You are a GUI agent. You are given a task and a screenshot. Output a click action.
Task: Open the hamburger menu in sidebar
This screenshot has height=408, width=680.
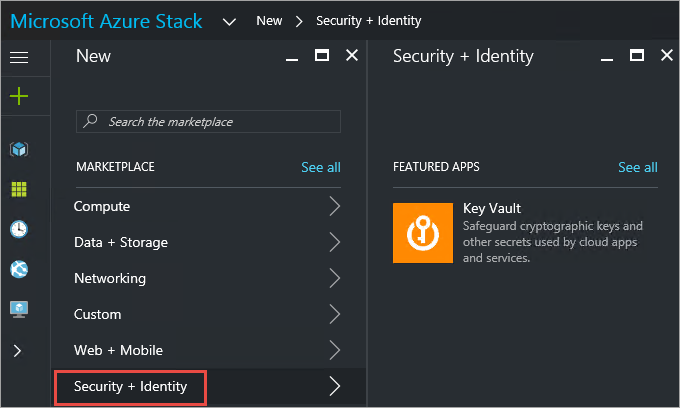click(19, 57)
